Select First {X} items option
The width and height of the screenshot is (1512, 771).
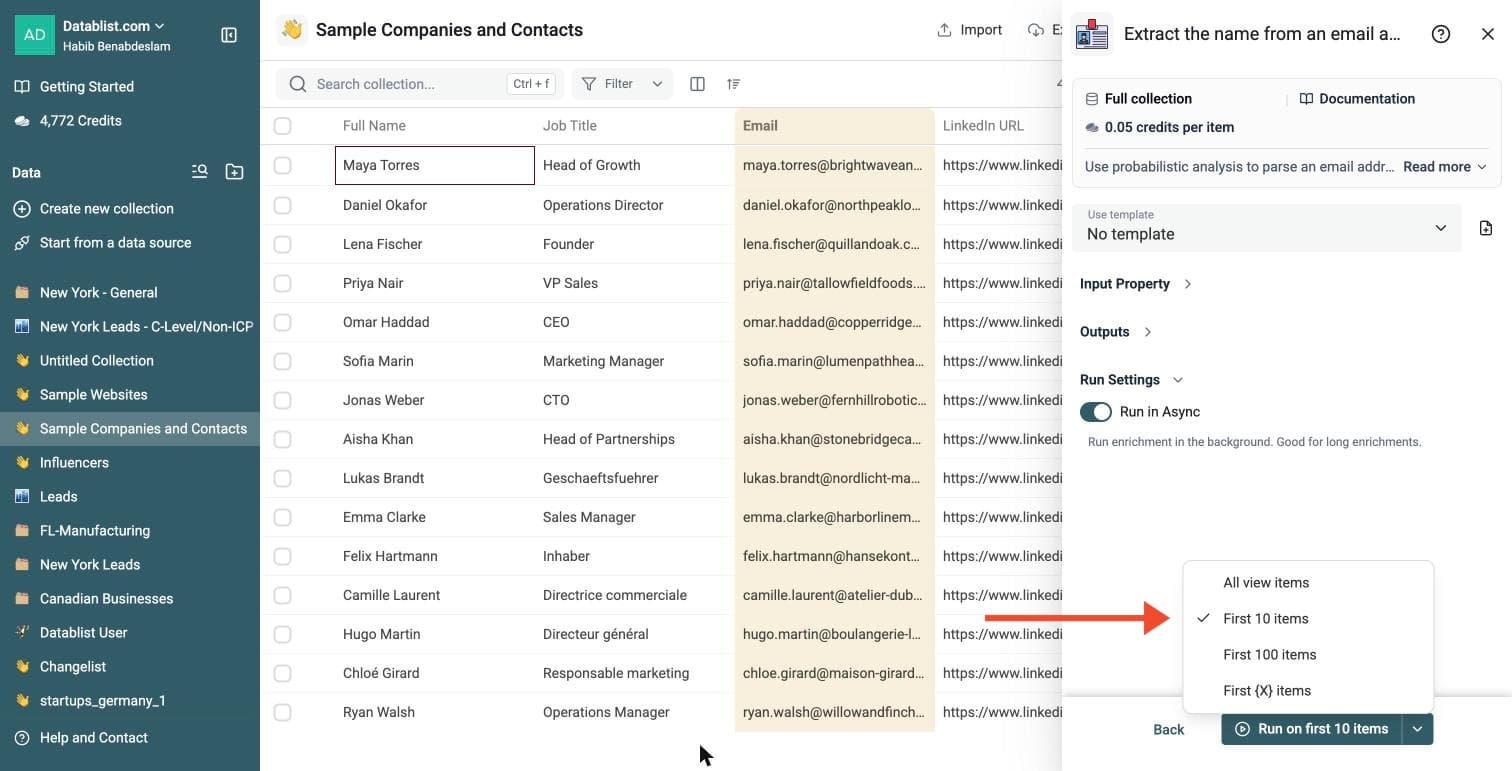(x=1308, y=691)
